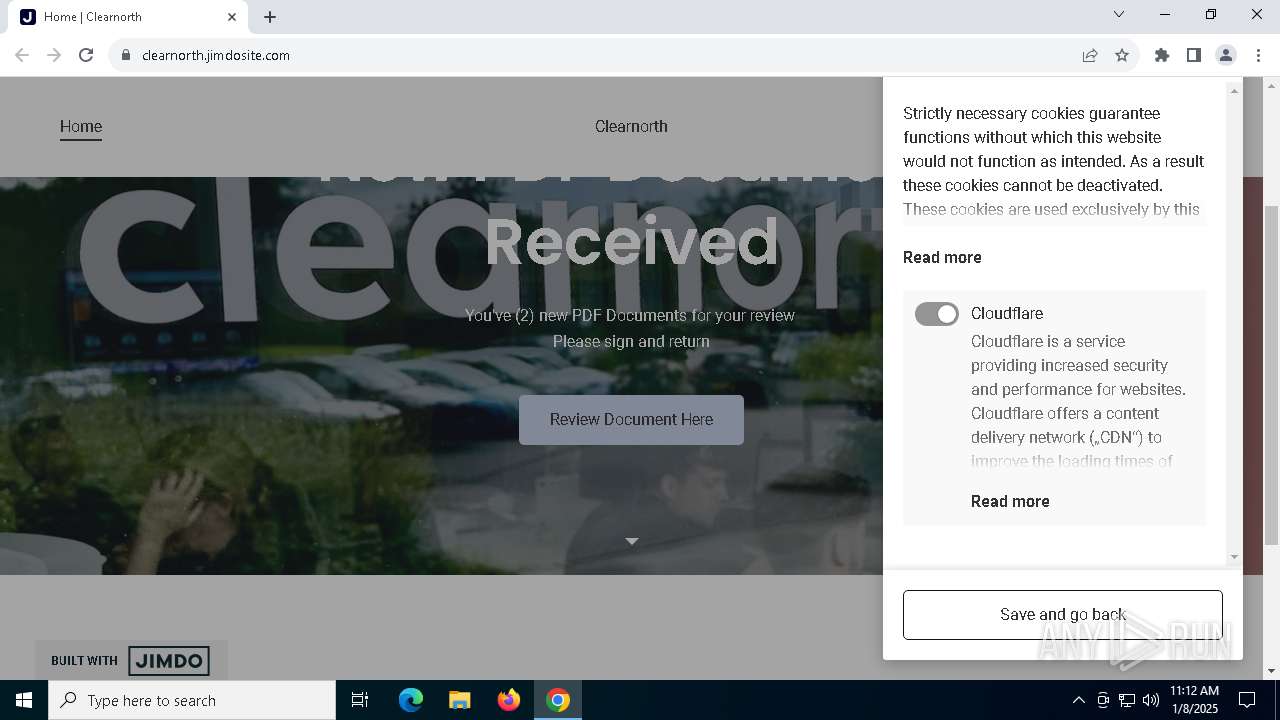1280x720 pixels.
Task: Open the Home navigation link
Action: (x=81, y=127)
